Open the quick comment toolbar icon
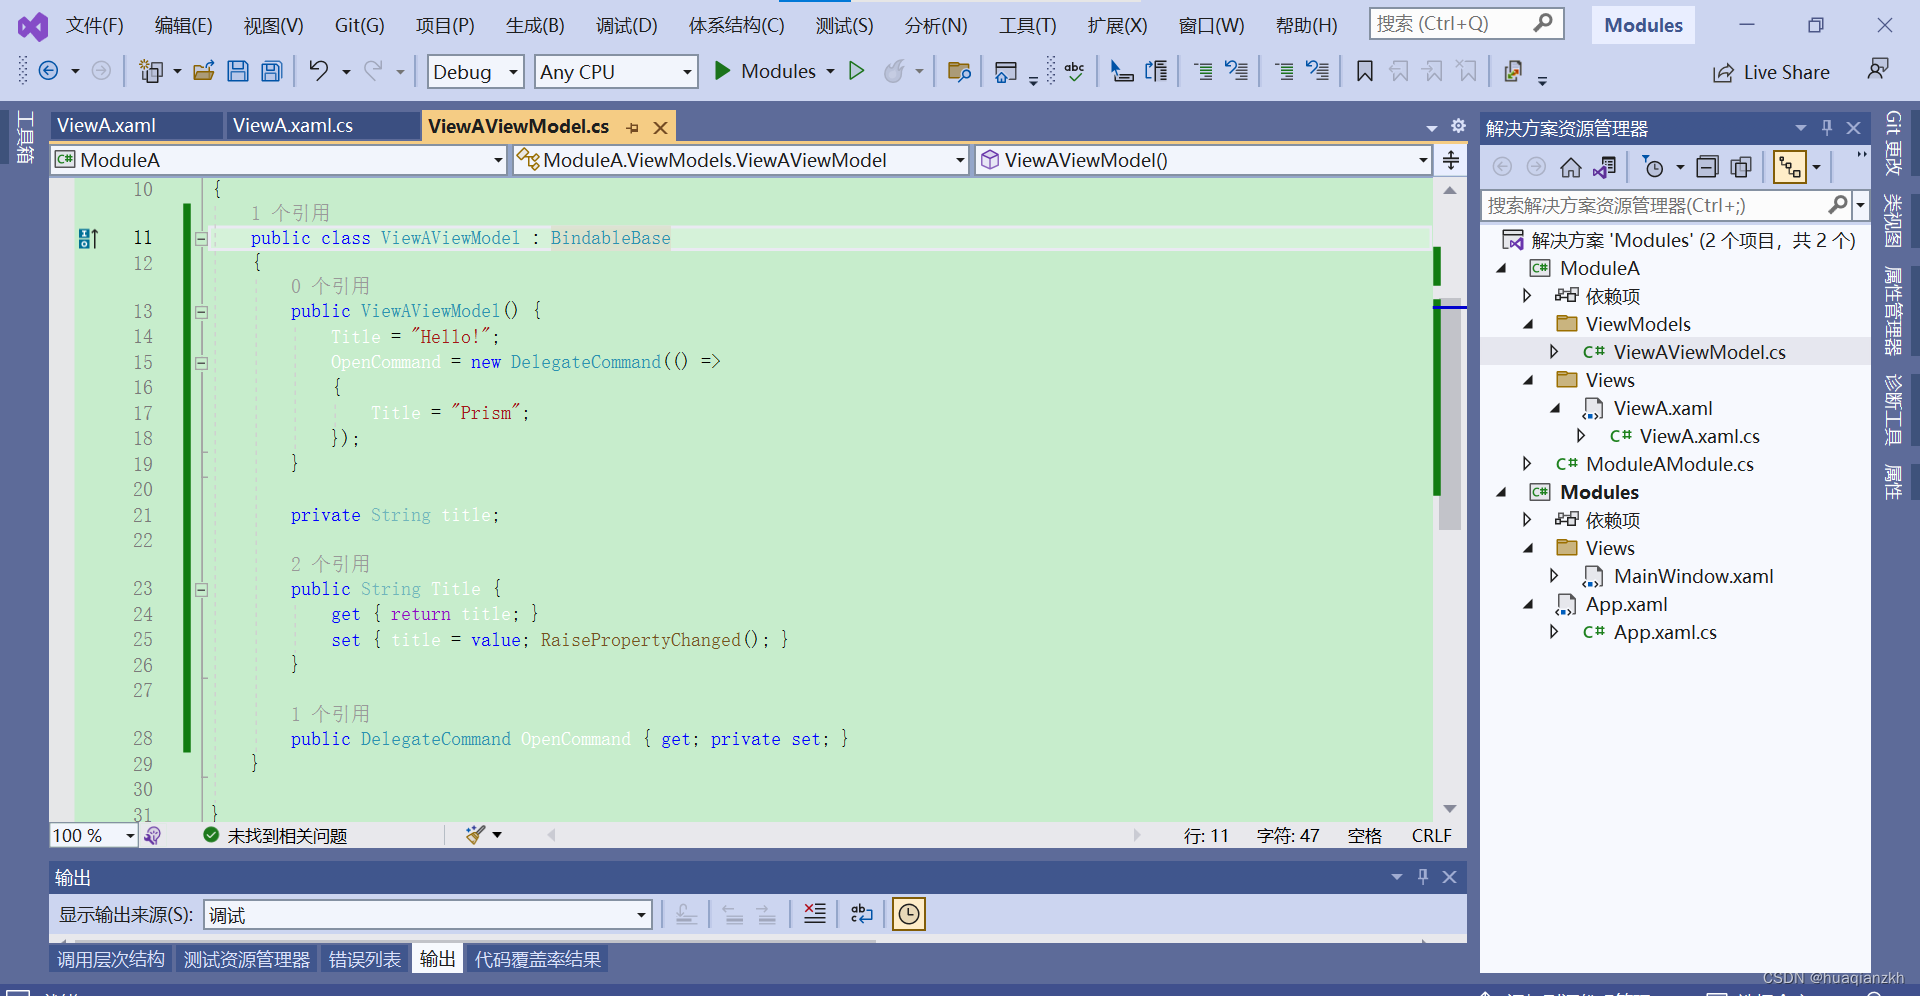This screenshot has width=1920, height=996. click(x=1202, y=71)
